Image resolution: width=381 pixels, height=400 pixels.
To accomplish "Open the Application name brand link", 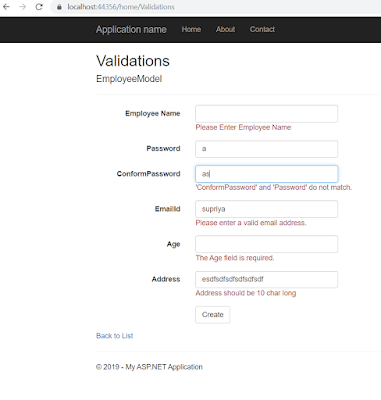I will 131,29.
